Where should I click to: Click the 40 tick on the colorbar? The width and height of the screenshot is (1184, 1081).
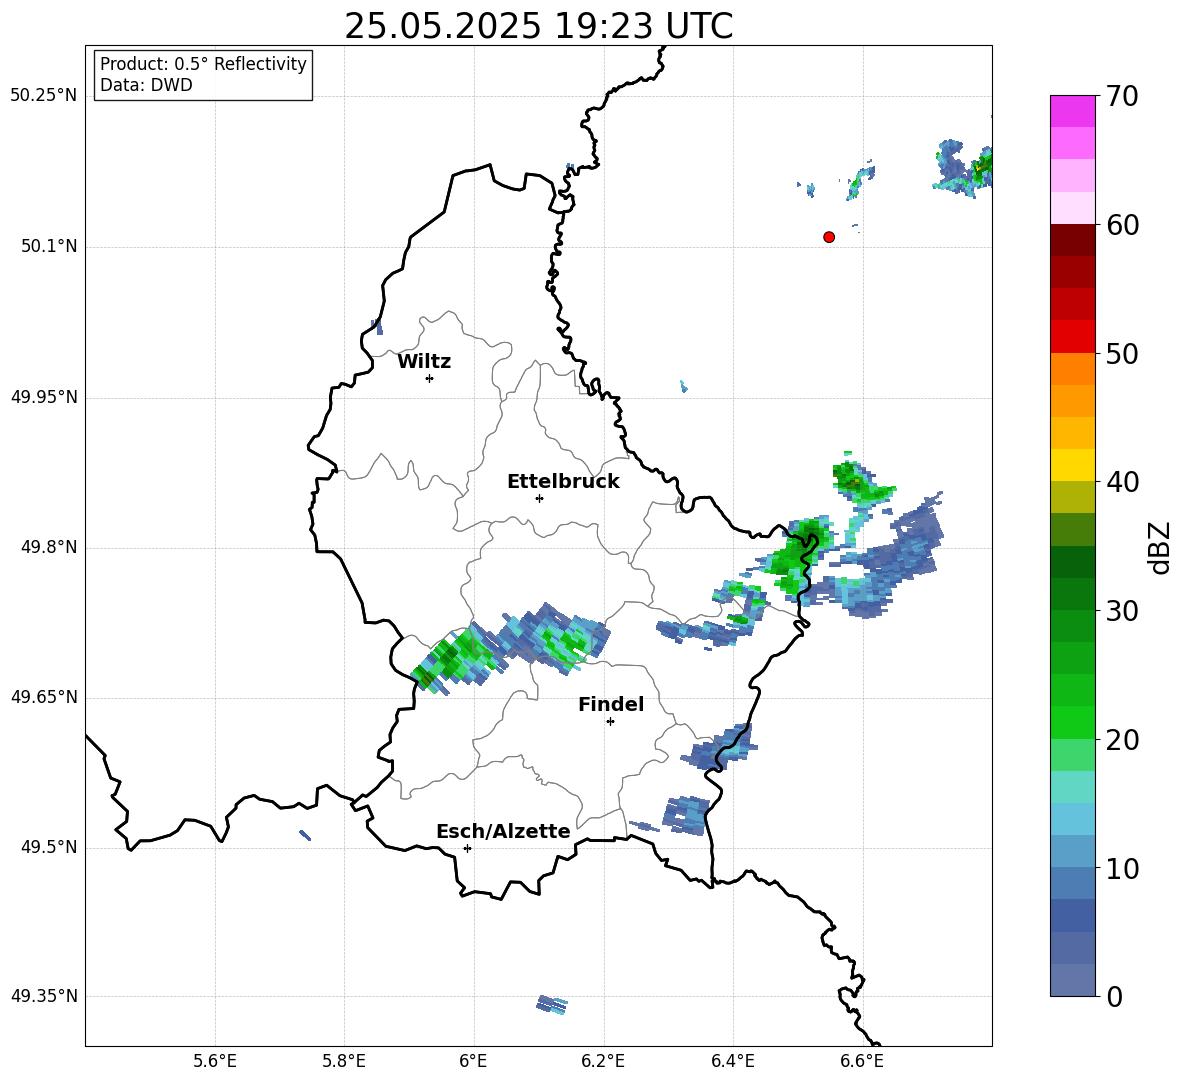[1122, 482]
